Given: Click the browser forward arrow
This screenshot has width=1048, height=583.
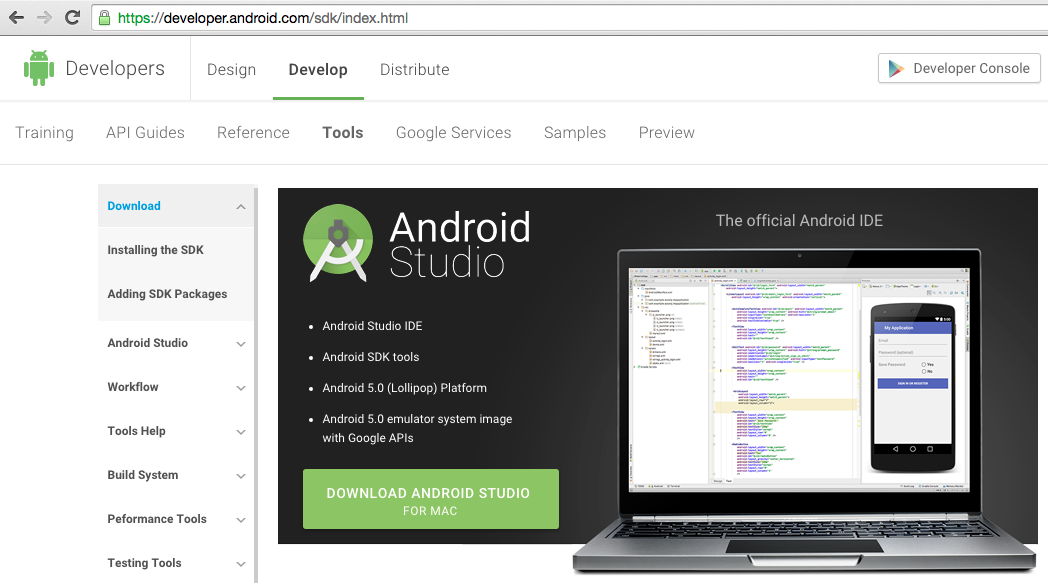Looking at the screenshot, I should 44,17.
